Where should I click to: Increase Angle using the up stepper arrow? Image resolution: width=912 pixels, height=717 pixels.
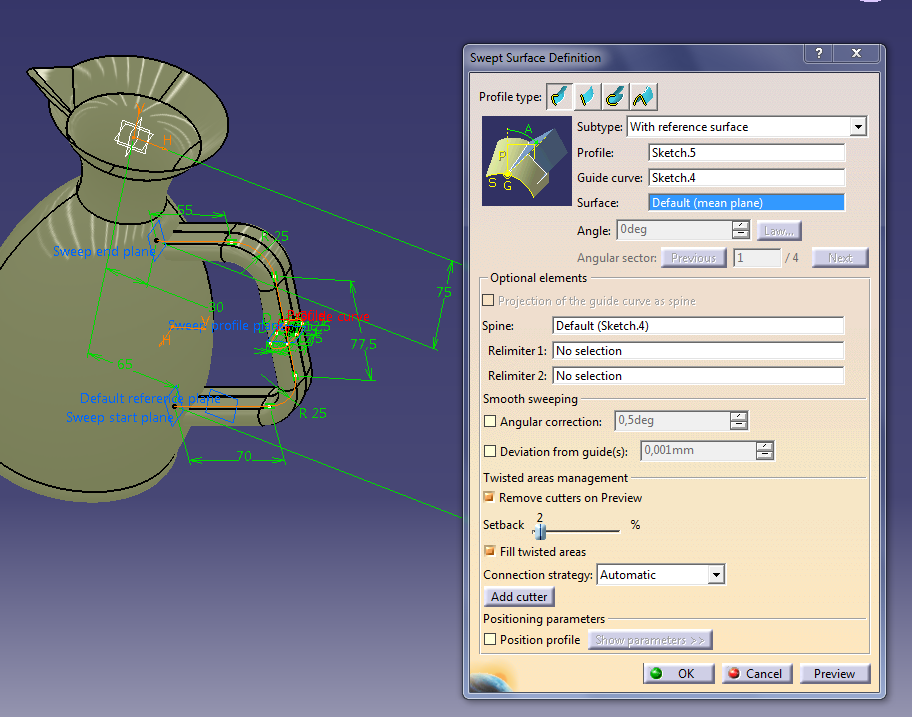(739, 225)
